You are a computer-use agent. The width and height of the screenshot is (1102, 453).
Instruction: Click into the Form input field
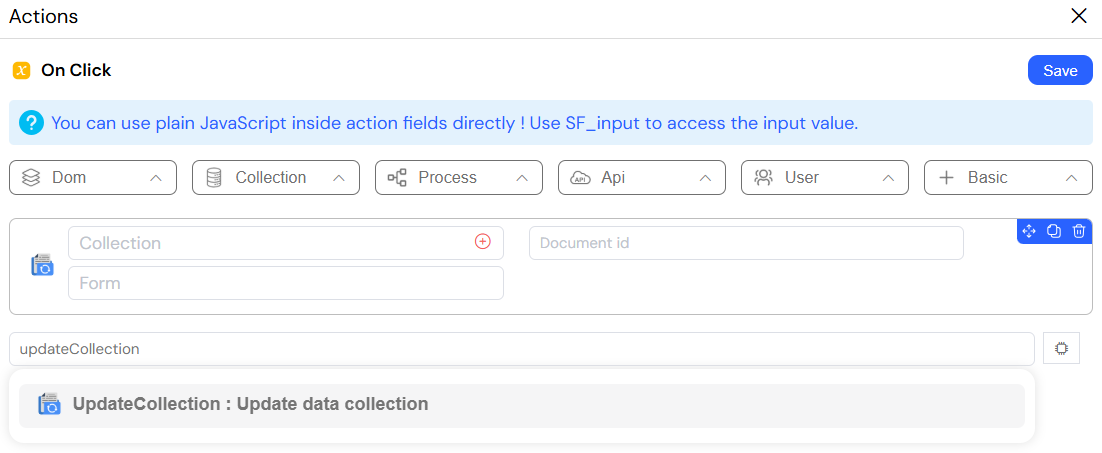tap(285, 283)
